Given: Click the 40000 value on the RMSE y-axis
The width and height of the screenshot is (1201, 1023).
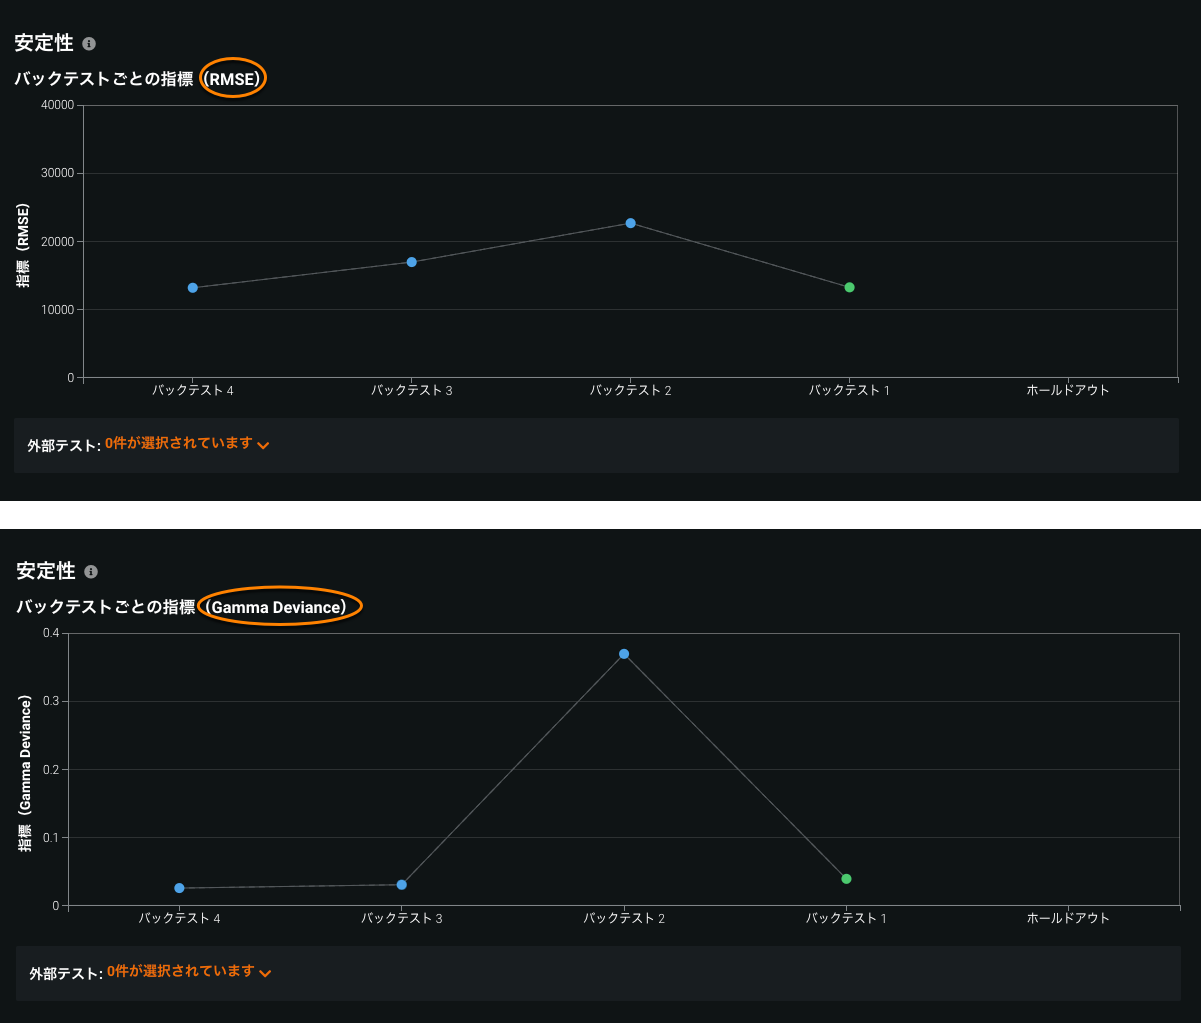Looking at the screenshot, I should pos(56,105).
